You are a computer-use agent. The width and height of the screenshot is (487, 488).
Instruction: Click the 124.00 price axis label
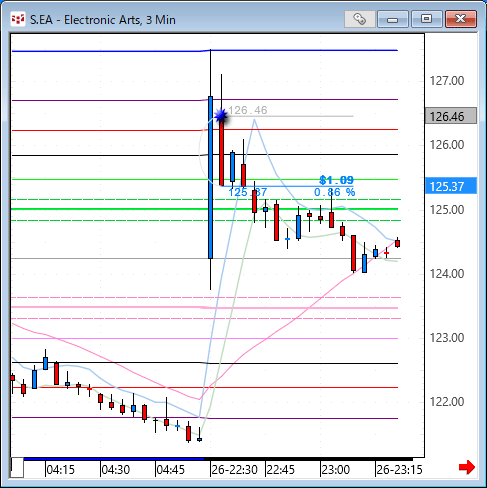click(447, 274)
